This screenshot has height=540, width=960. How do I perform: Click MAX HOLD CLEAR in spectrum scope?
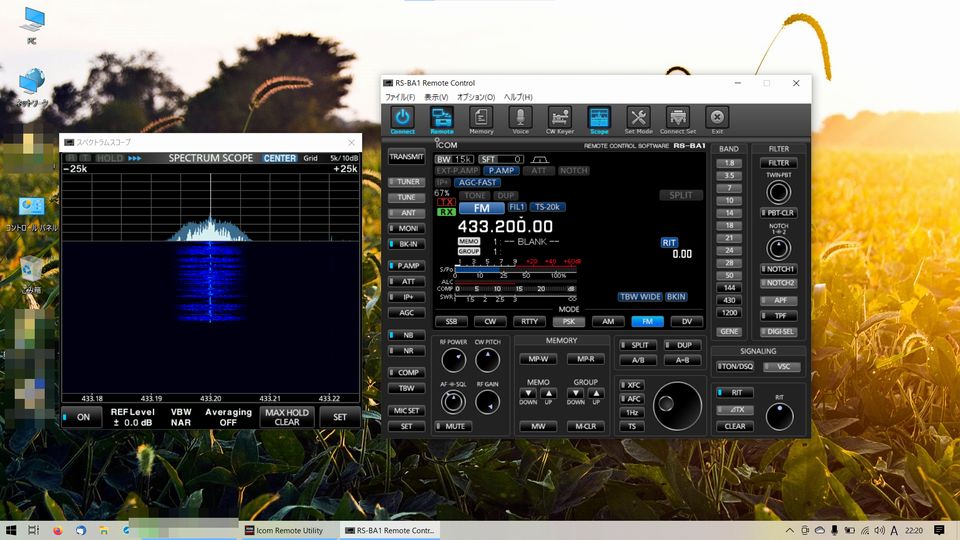(x=287, y=417)
